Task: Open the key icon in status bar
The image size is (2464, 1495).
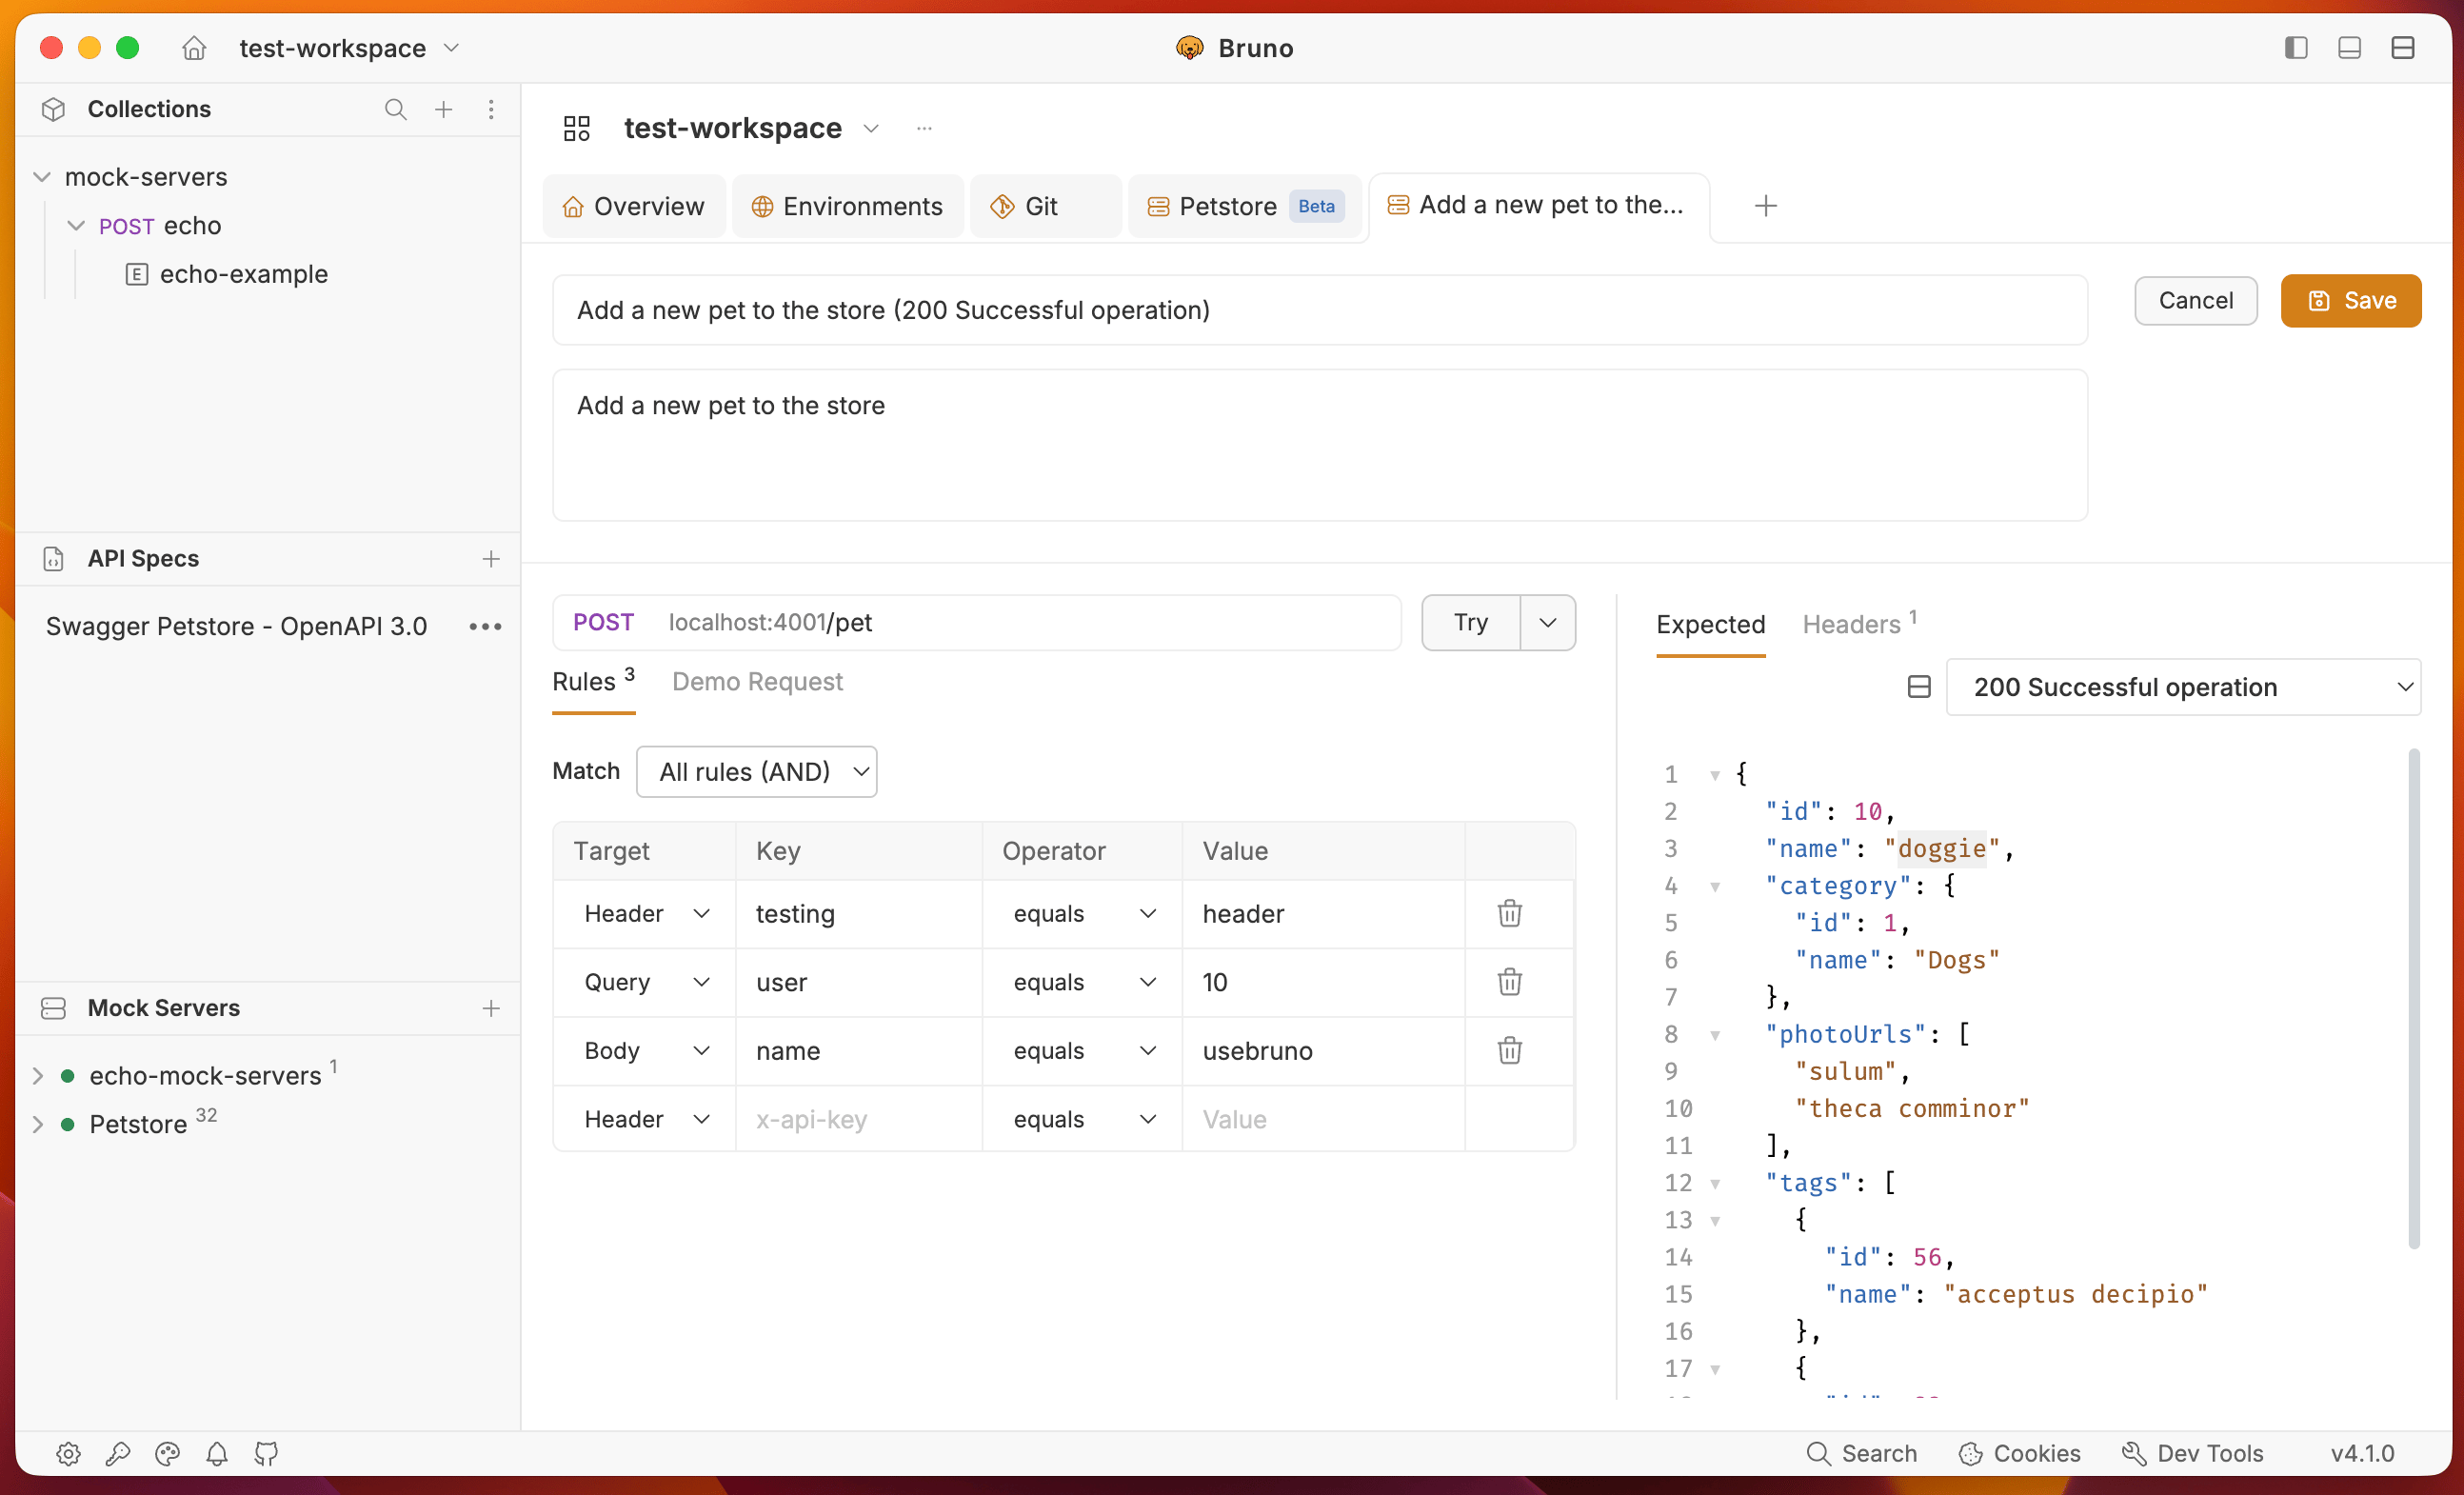Action: [x=118, y=1454]
